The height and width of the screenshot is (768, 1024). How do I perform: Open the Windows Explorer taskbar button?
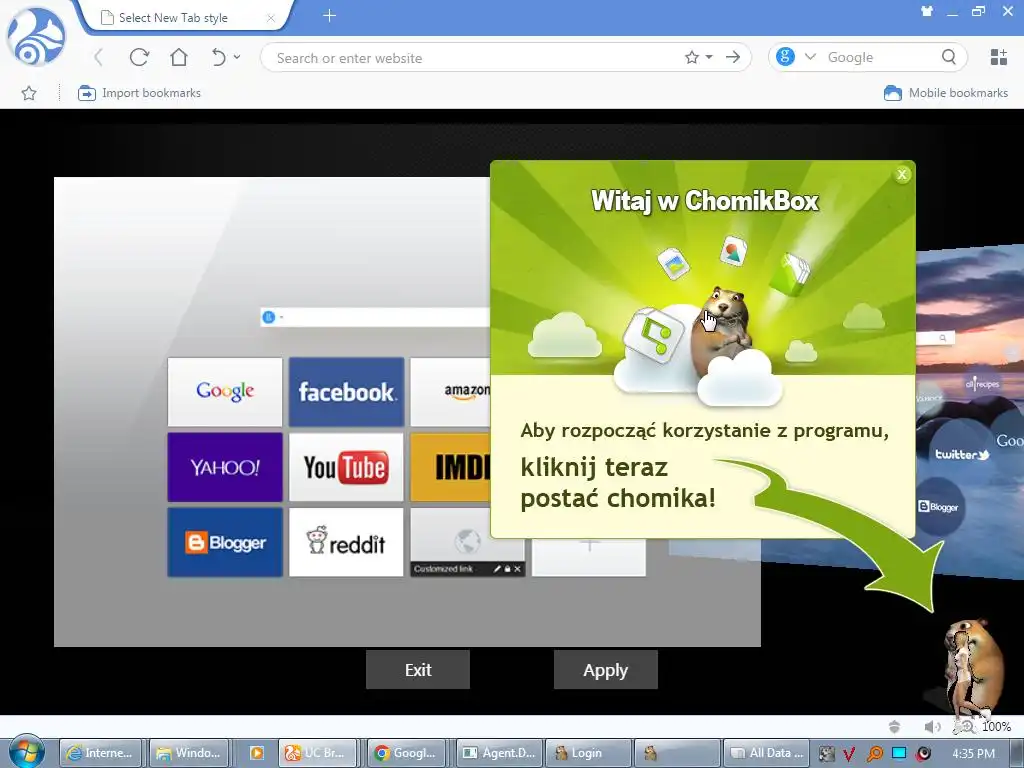(x=190, y=753)
